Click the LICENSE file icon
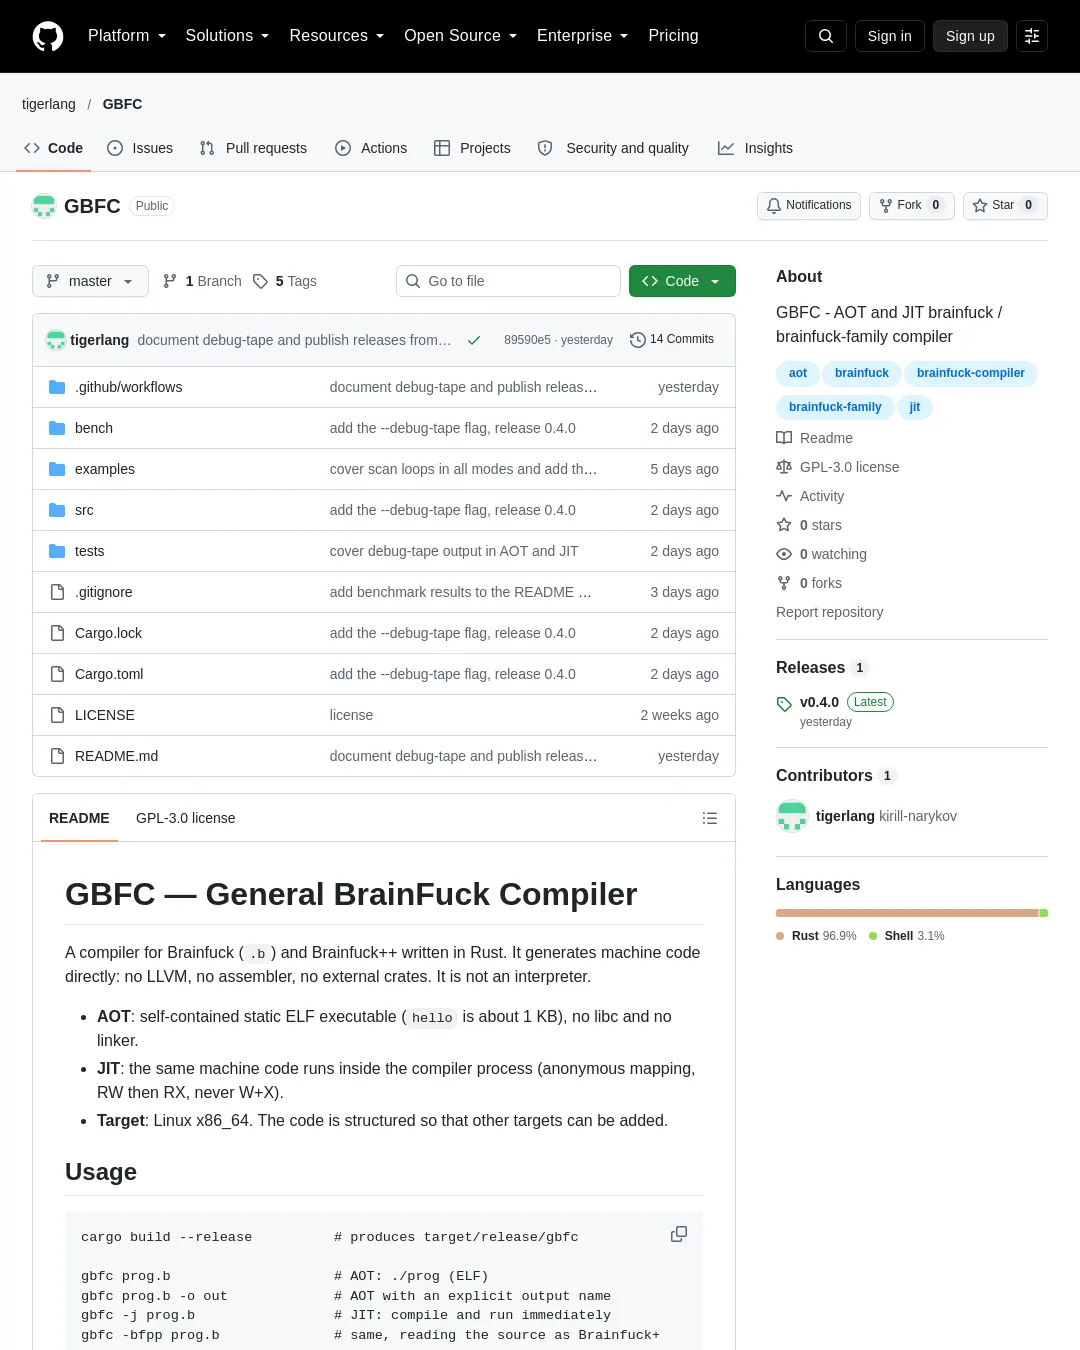This screenshot has height=1350, width=1080. (57, 715)
